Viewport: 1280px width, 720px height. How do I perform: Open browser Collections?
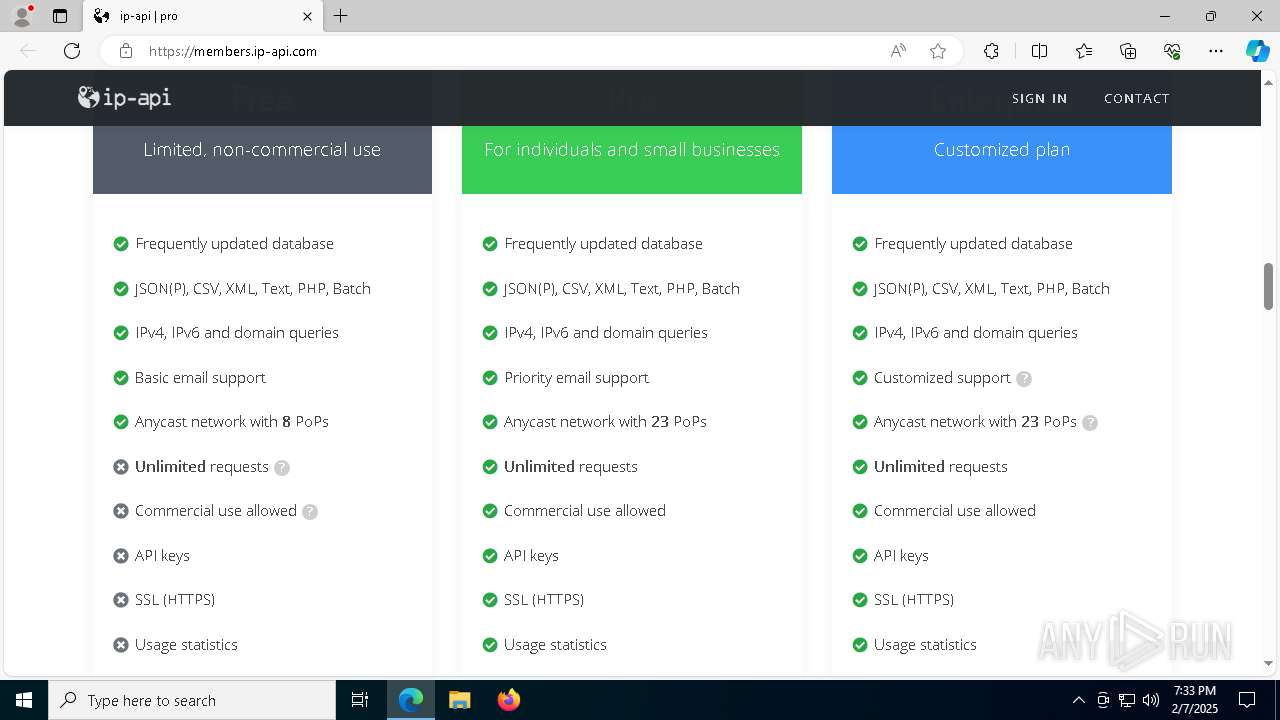(x=1128, y=51)
